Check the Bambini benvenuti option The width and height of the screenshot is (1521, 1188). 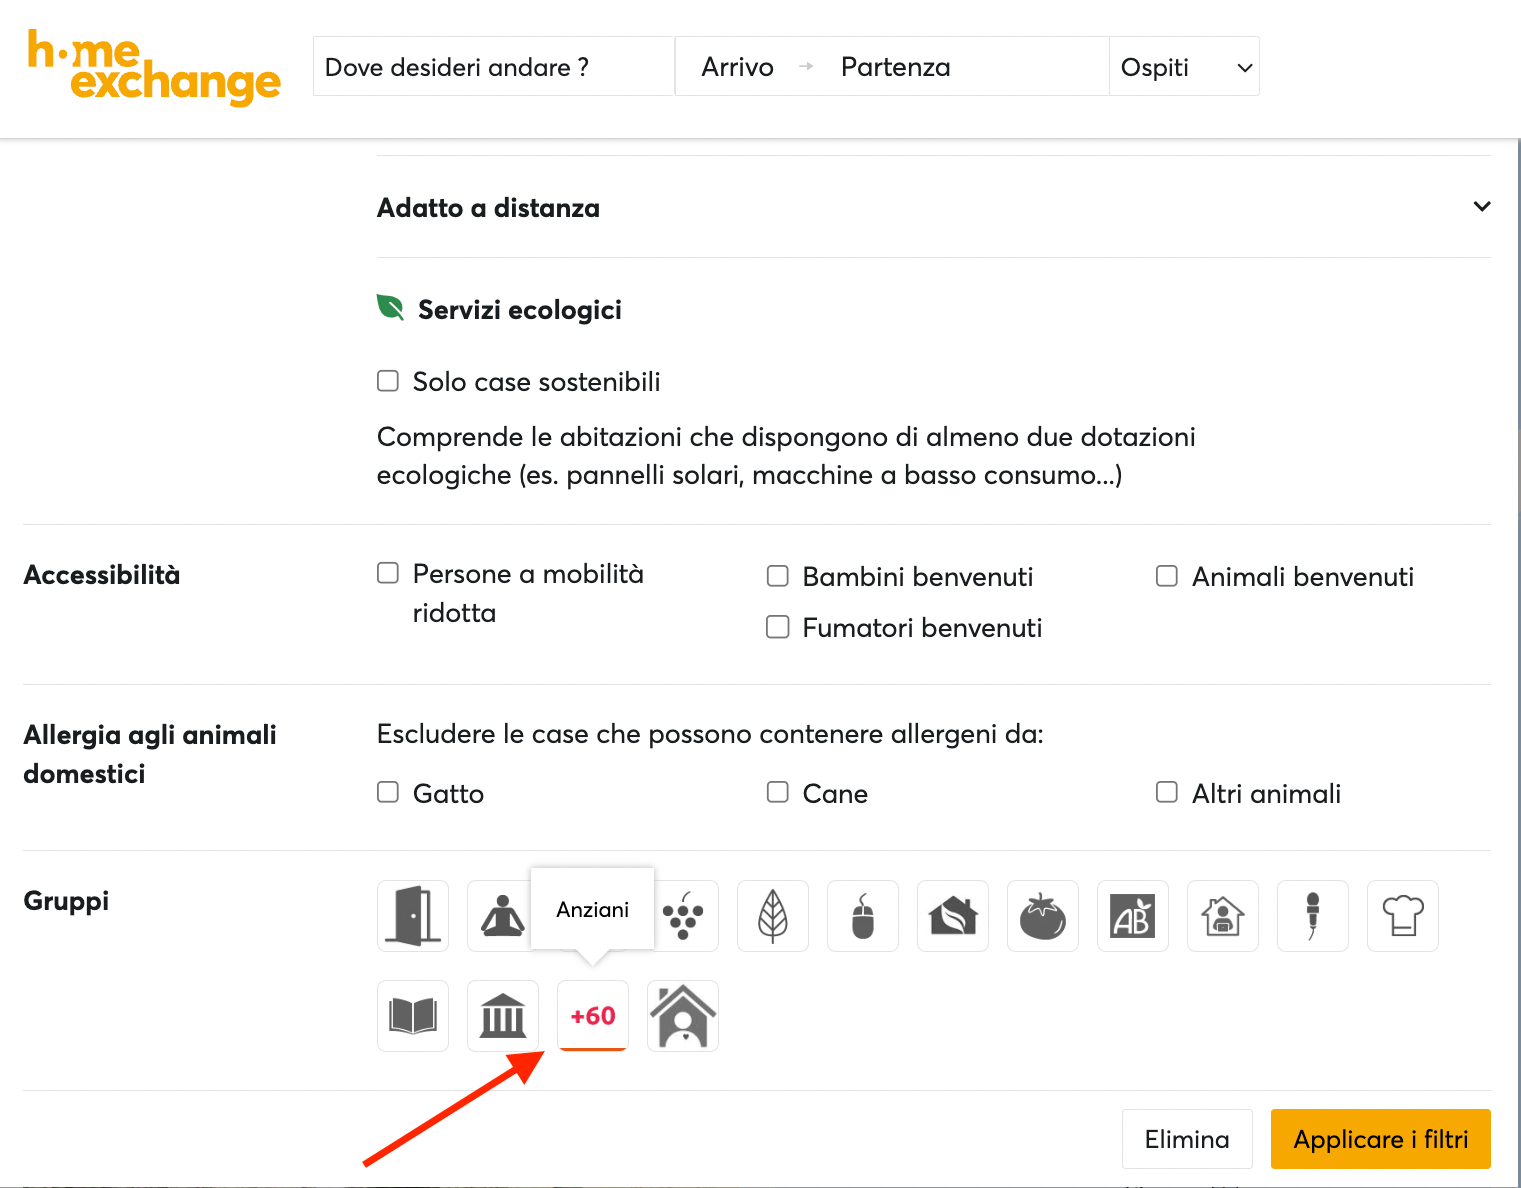778,575
